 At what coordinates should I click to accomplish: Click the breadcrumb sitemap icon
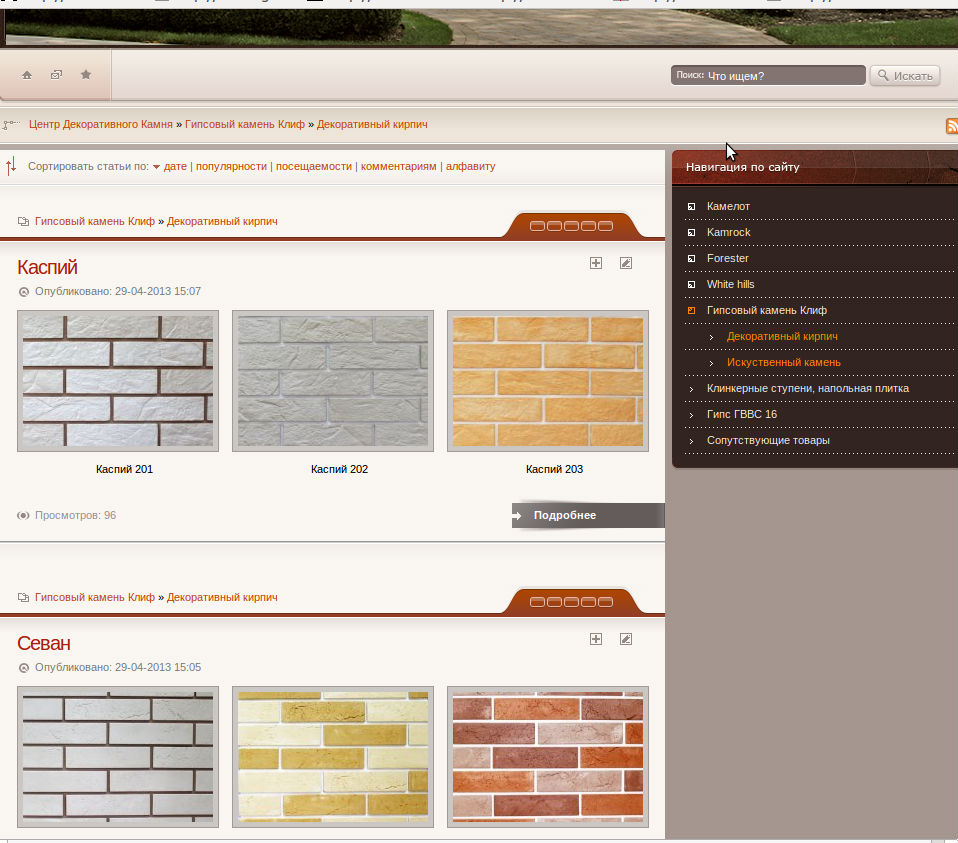tap(10, 125)
